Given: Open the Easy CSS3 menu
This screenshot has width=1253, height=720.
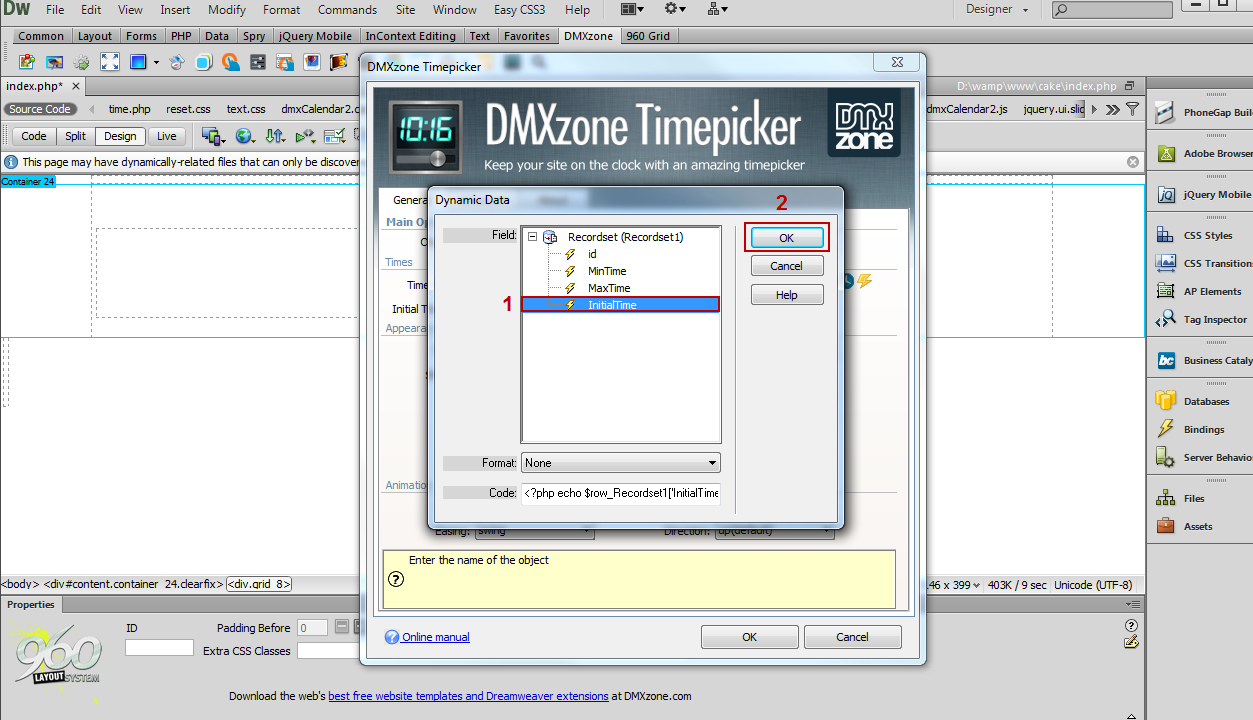Looking at the screenshot, I should [520, 9].
